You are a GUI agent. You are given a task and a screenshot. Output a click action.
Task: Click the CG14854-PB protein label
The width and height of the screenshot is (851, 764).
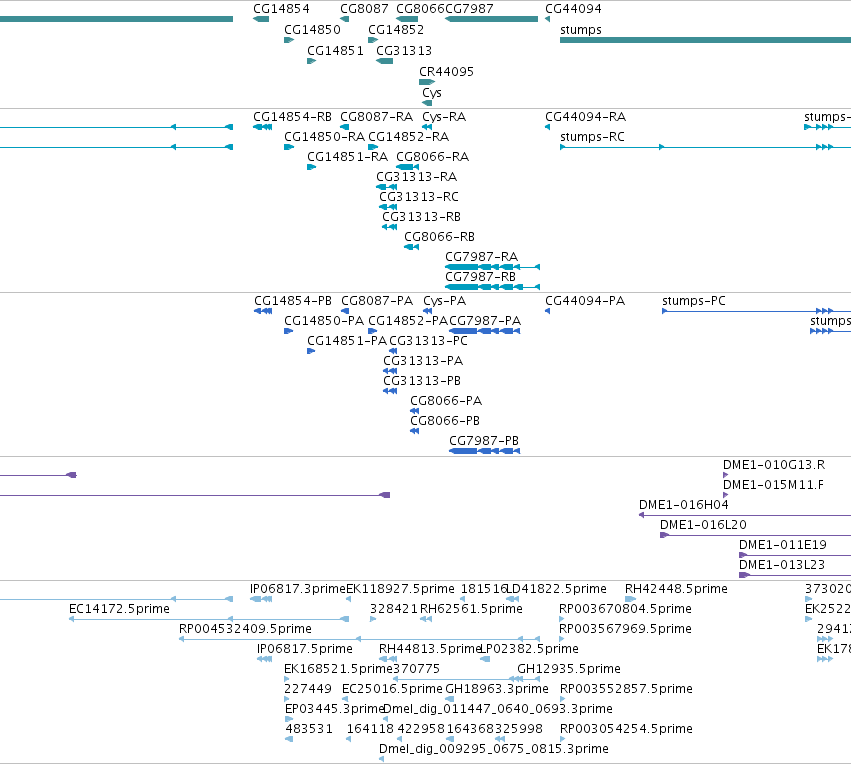tap(293, 301)
